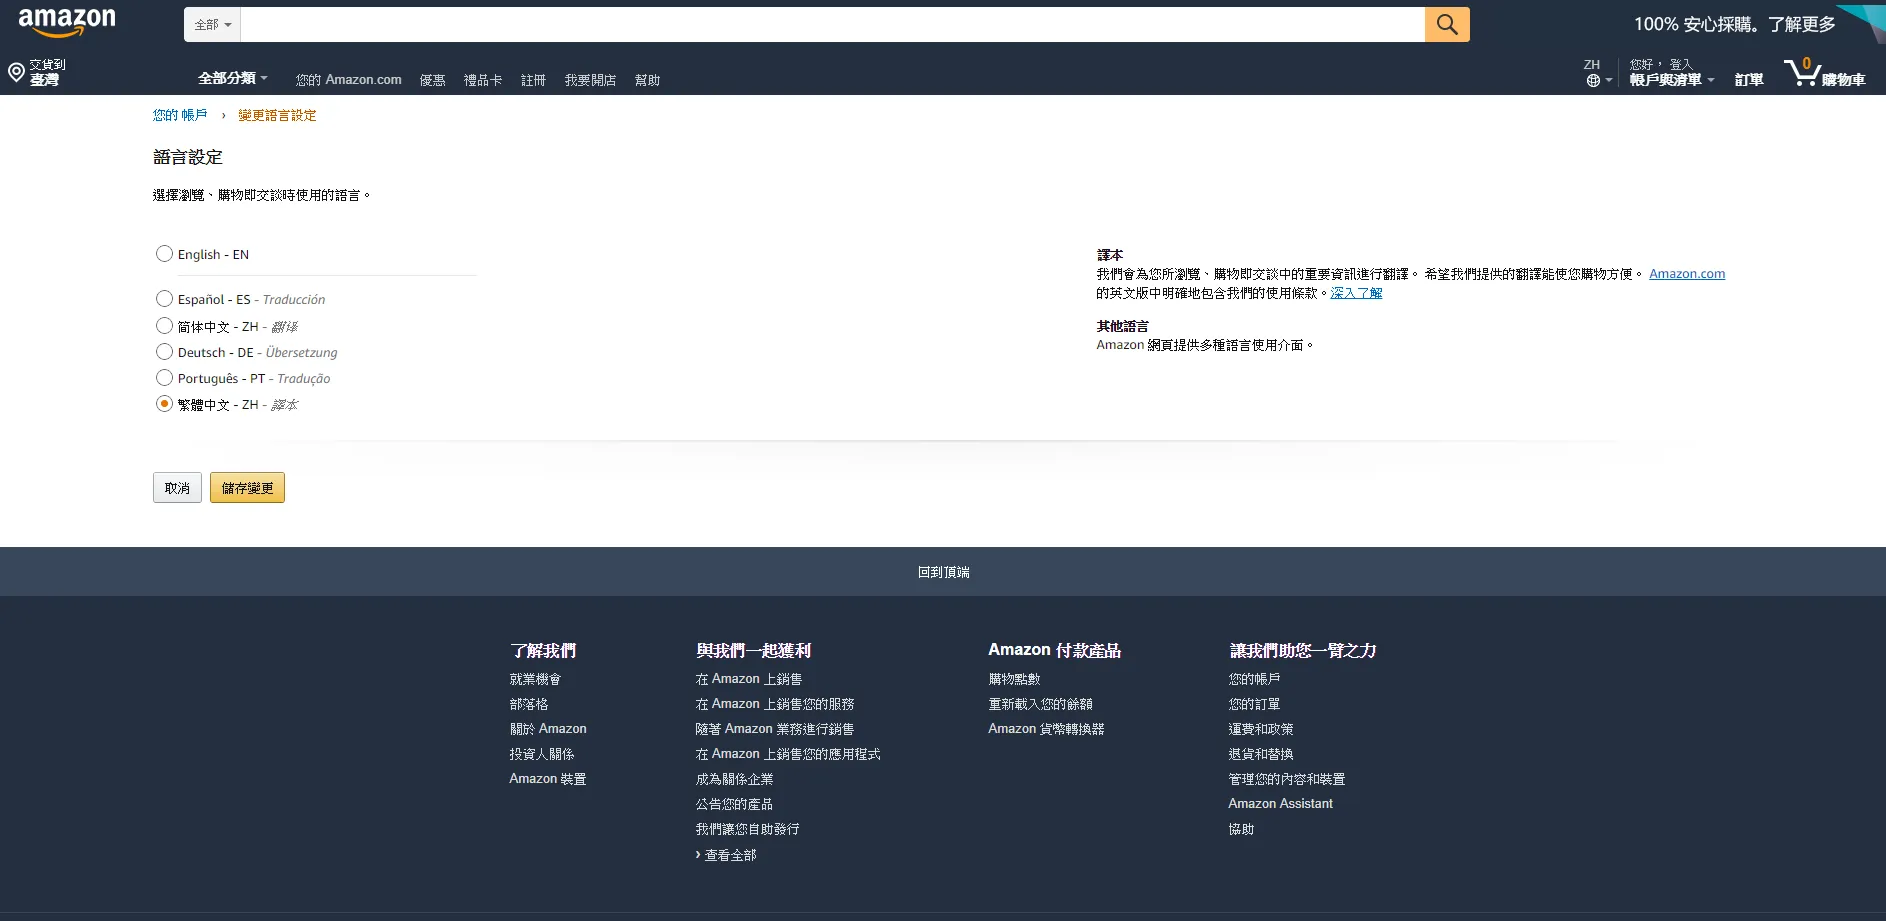Open footer link 在 Amazon 上銷售您的服務
This screenshot has width=1886, height=921.
(x=775, y=704)
